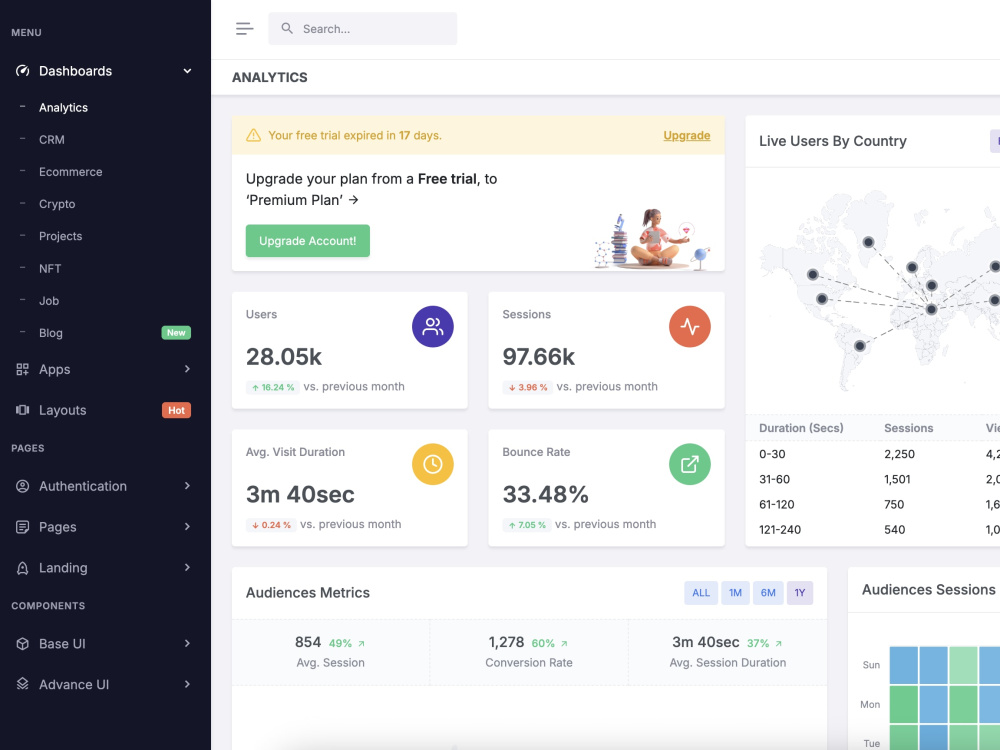1000x750 pixels.
Task: Click the 31-60 duration row
Action: click(872, 480)
